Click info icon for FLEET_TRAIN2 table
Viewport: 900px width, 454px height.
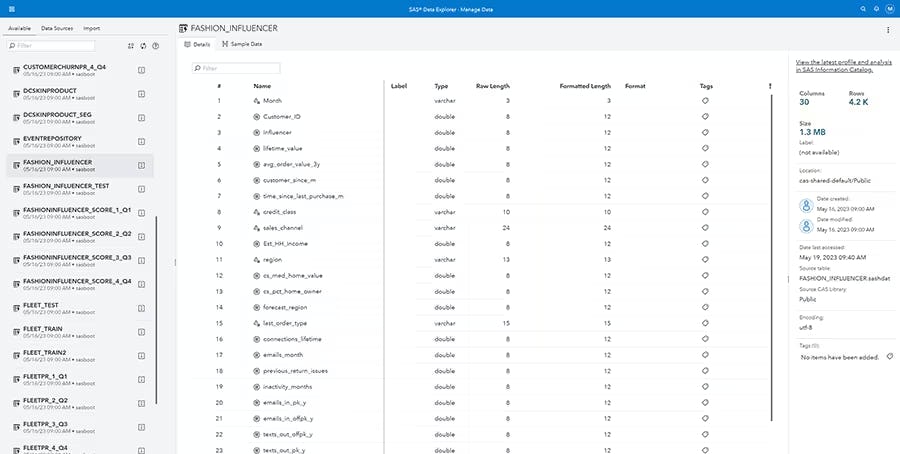(x=141, y=356)
